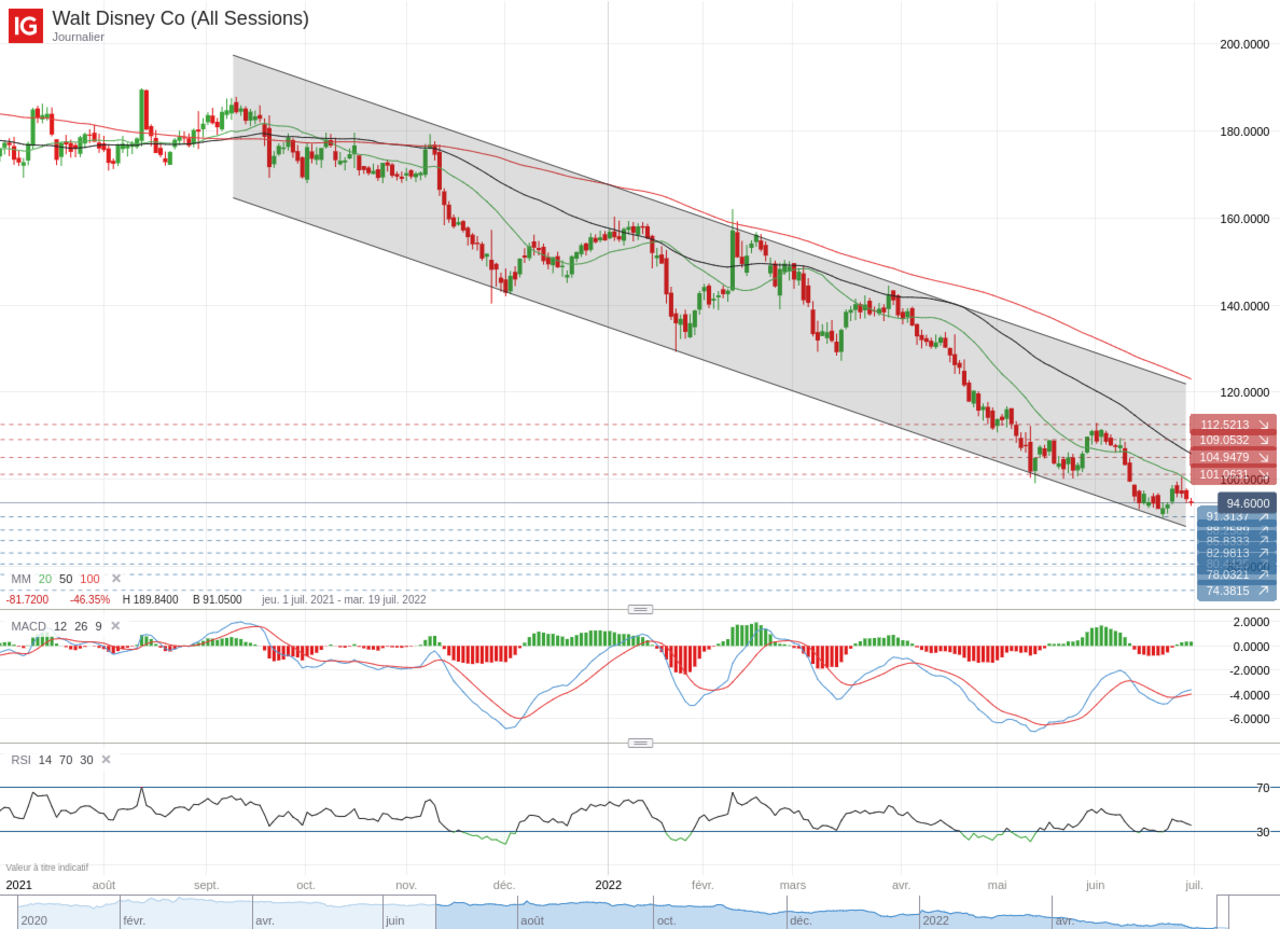The image size is (1280, 929).
Task: Select the 82.9813 support level tag
Action: coord(1237,552)
